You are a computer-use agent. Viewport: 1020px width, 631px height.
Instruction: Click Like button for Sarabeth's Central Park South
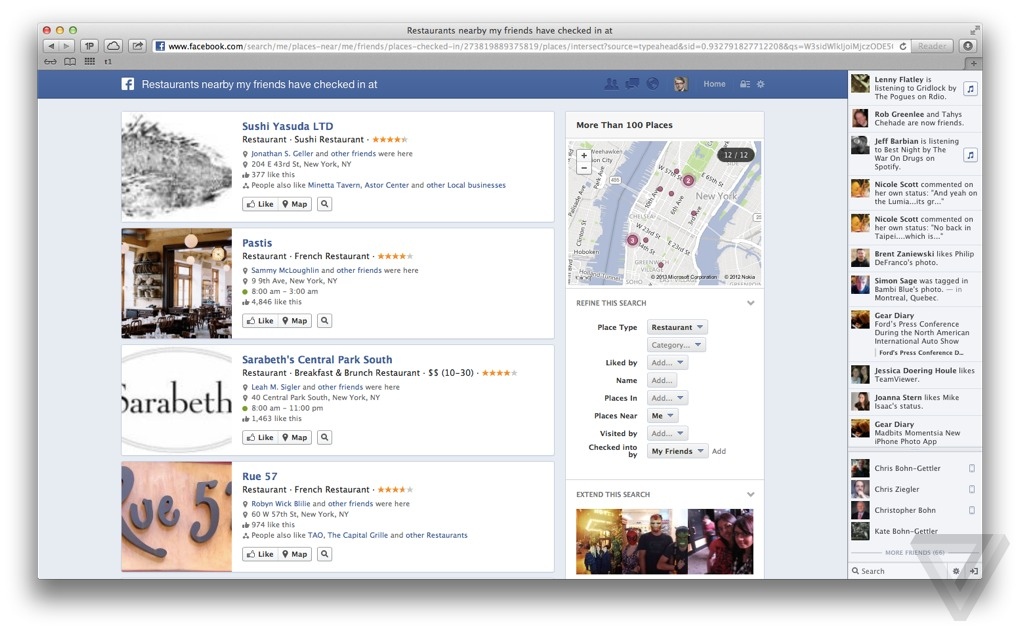260,438
